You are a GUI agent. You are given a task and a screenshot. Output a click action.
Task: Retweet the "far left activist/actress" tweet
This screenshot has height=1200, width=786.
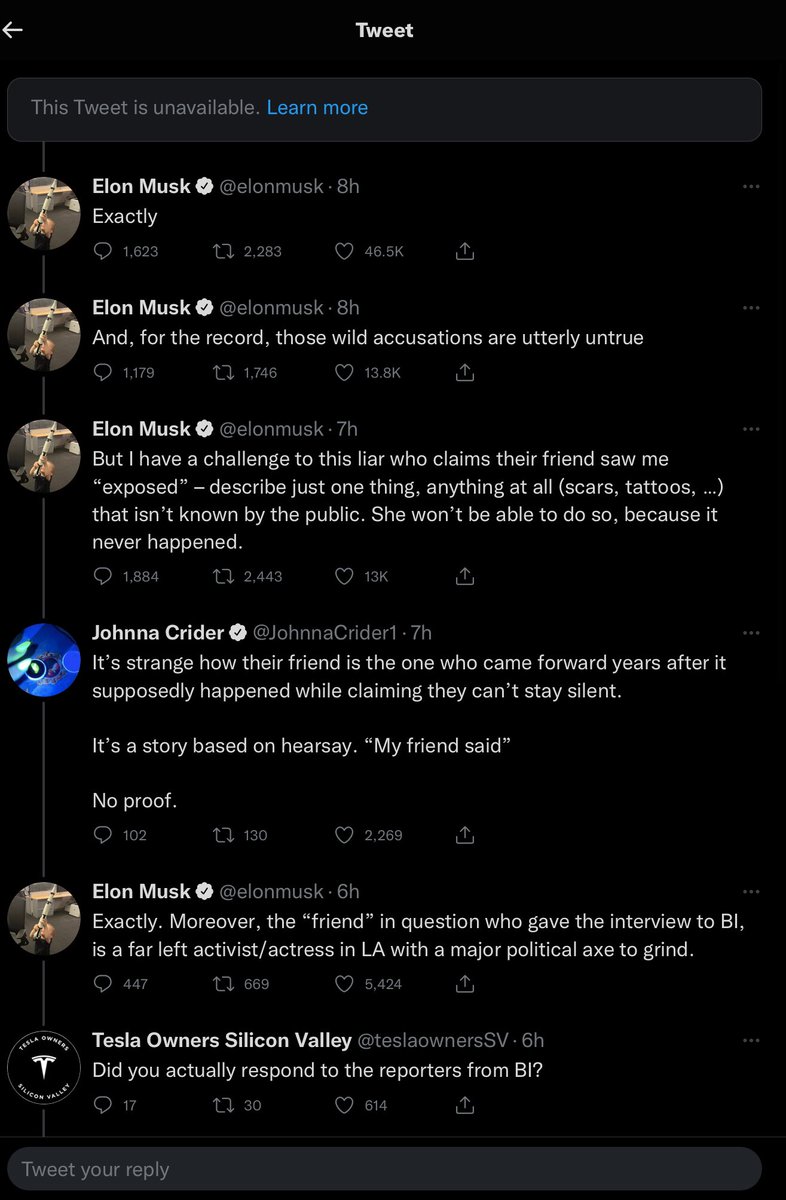pos(224,984)
